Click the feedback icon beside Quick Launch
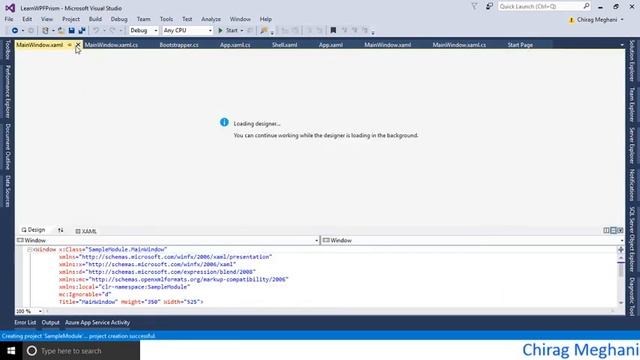640x360 pixels. [489, 7]
